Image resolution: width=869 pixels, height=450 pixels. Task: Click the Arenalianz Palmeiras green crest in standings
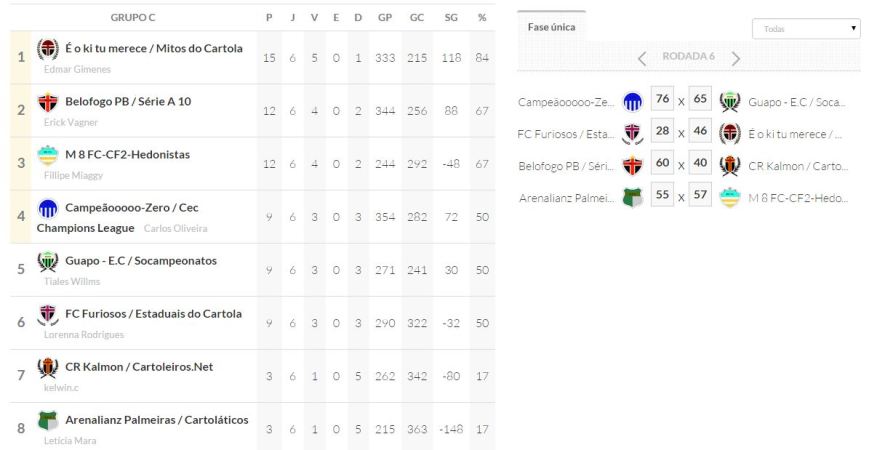48,420
